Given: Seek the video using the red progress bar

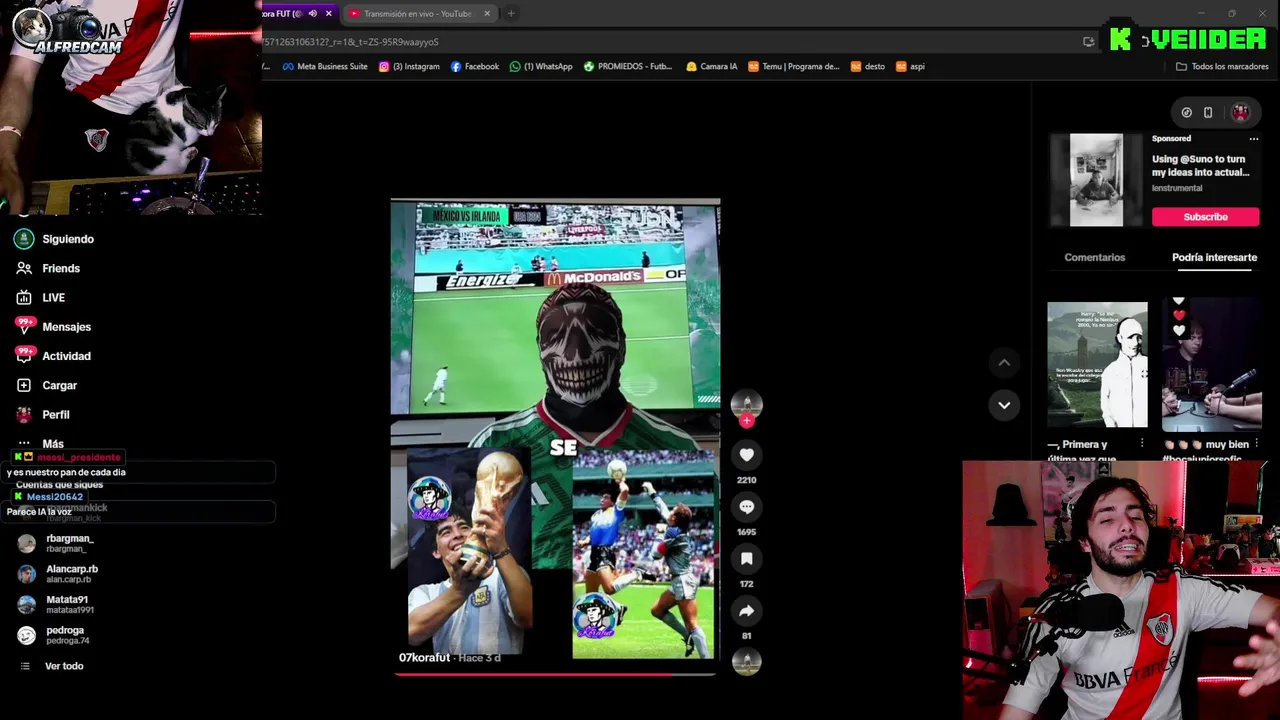Looking at the screenshot, I should tap(555, 674).
